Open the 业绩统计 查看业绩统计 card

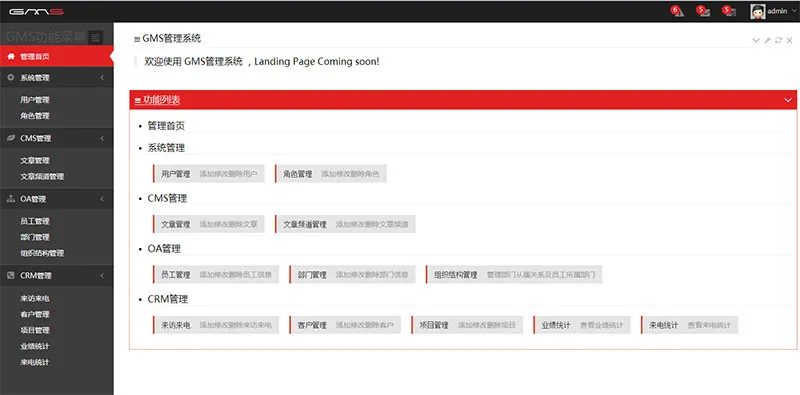[582, 325]
